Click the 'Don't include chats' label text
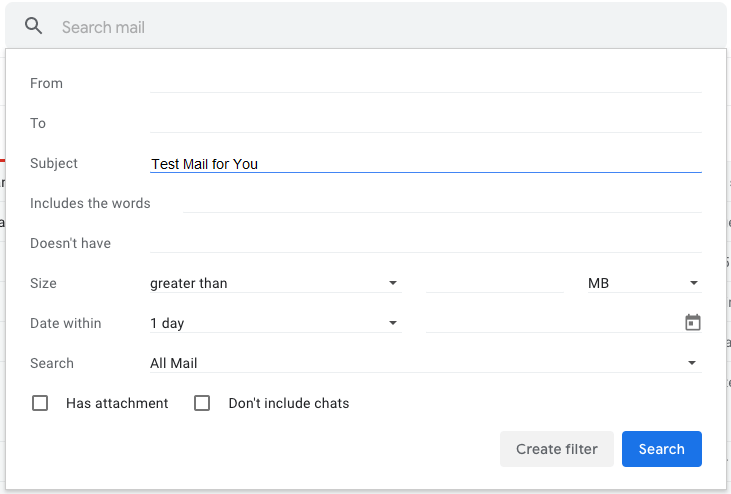The height and width of the screenshot is (494, 731). (x=289, y=403)
